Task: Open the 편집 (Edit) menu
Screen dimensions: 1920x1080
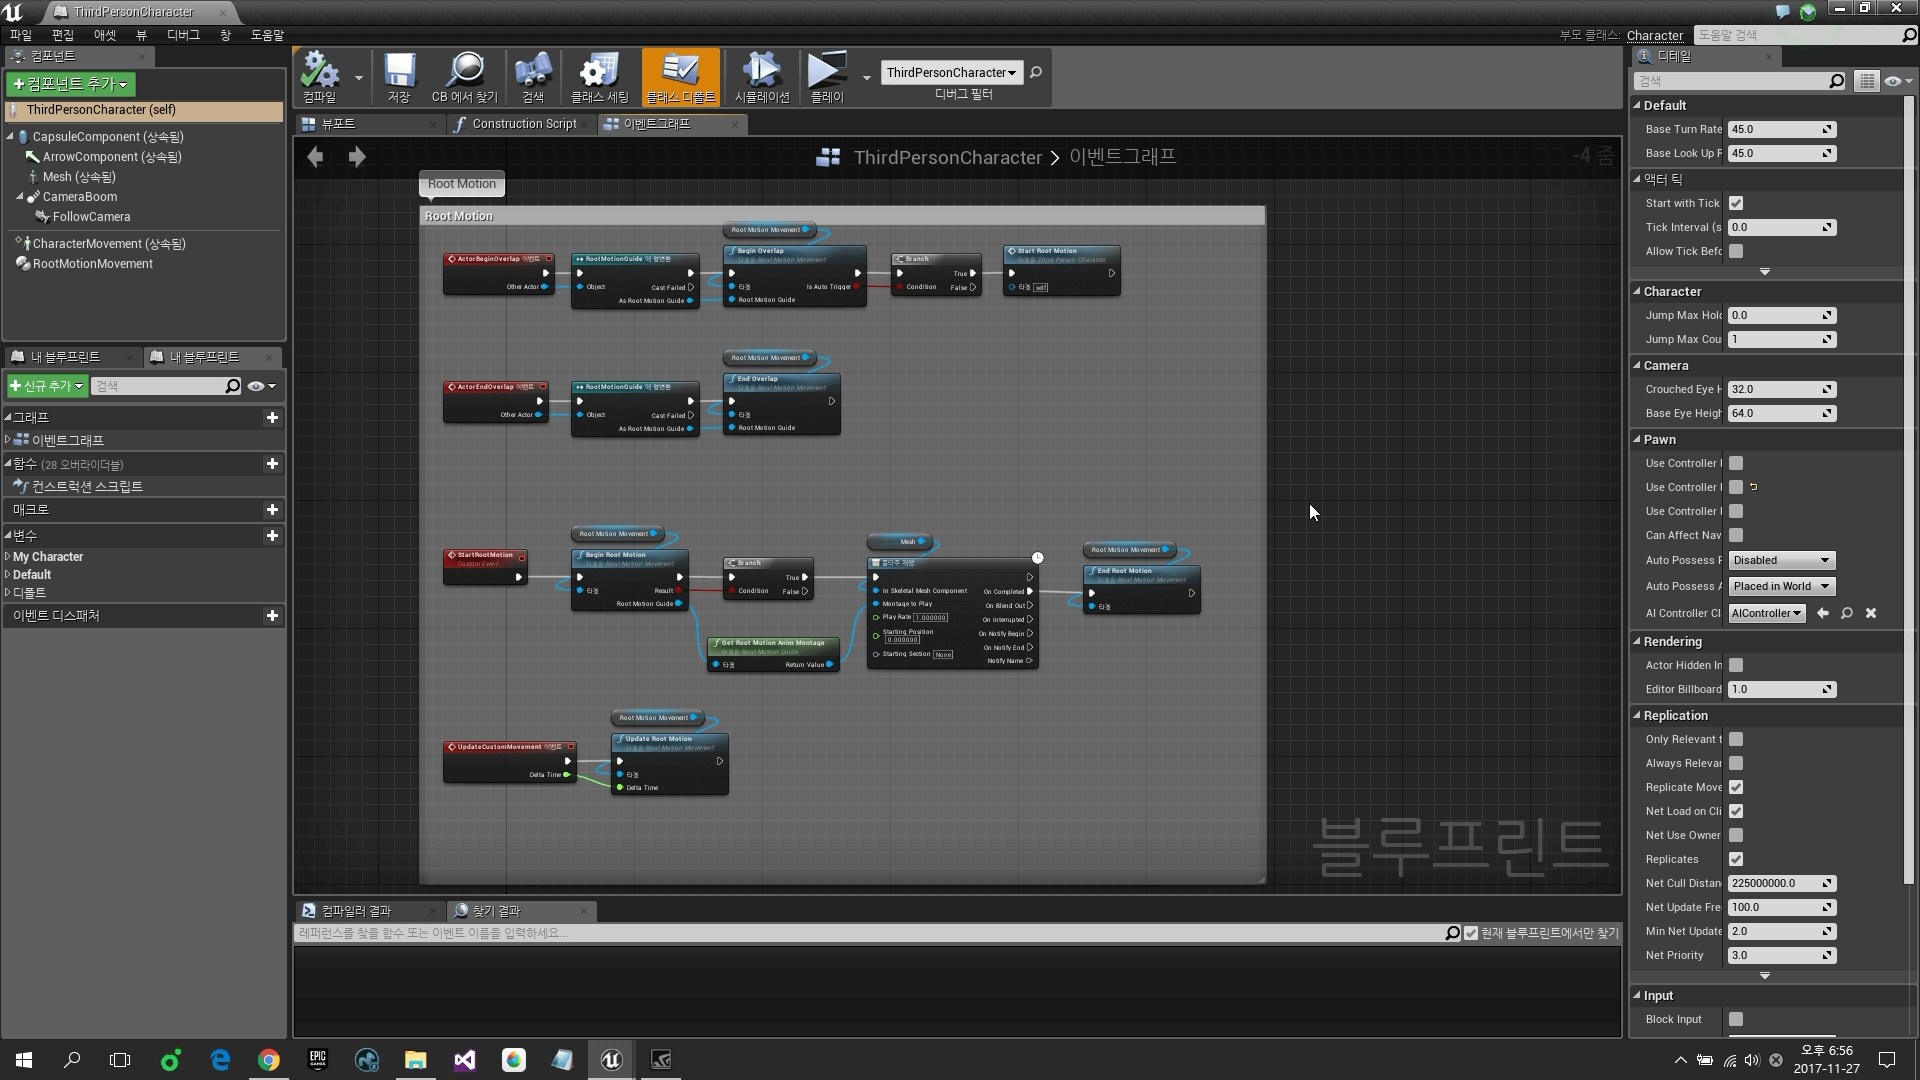Action: 63,35
